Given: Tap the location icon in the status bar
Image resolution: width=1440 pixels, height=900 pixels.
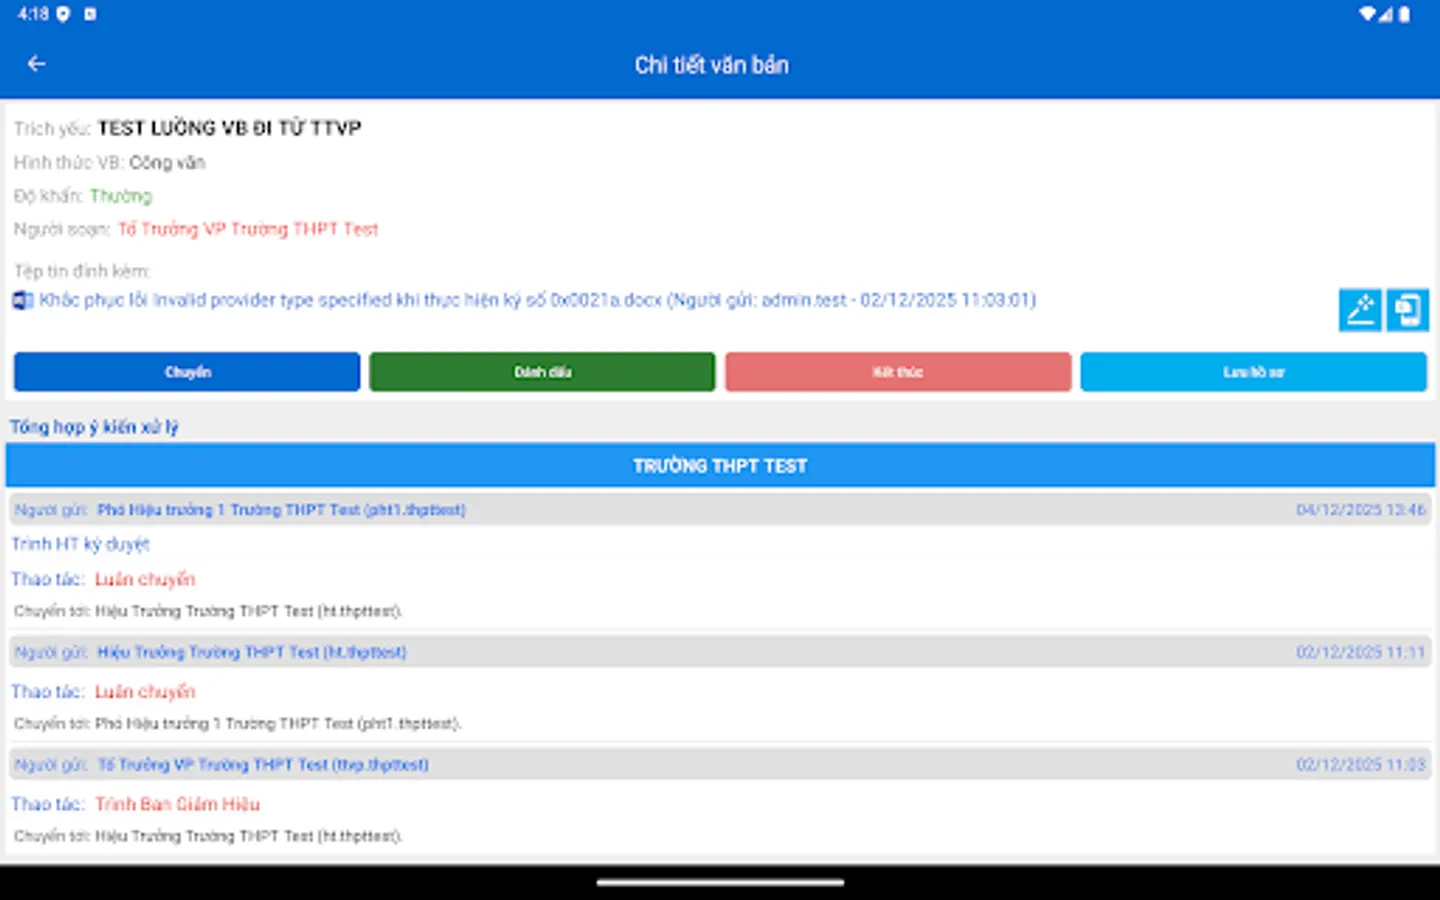Looking at the screenshot, I should [x=64, y=14].
